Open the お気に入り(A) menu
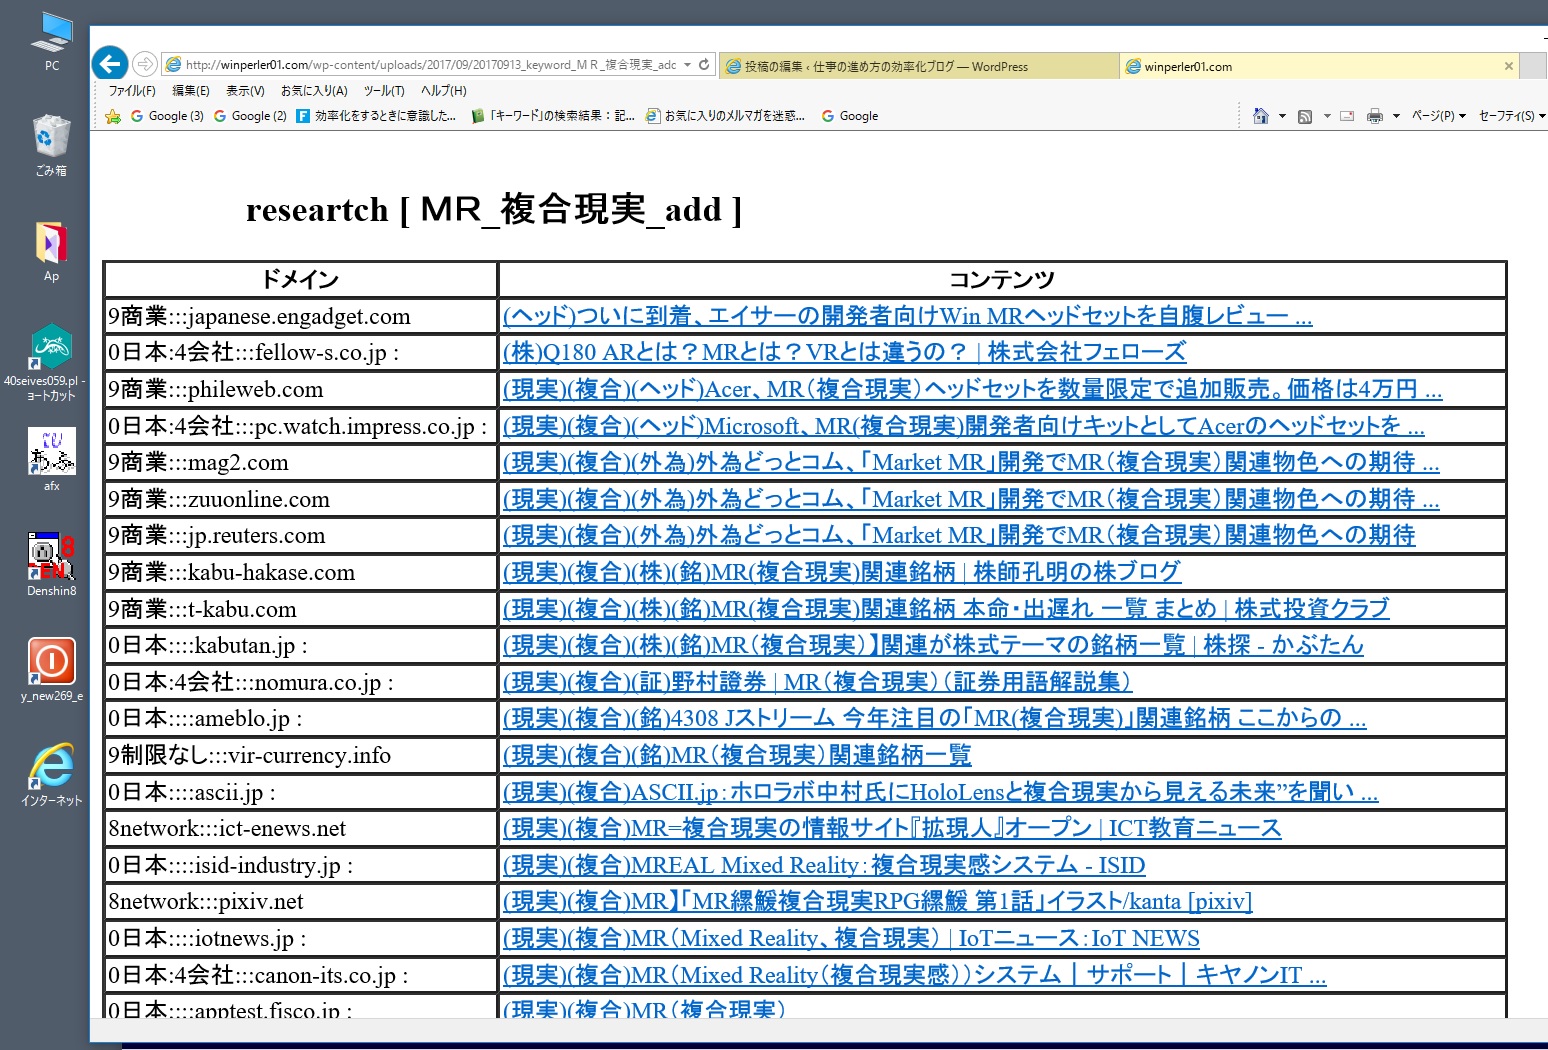 click(x=314, y=90)
